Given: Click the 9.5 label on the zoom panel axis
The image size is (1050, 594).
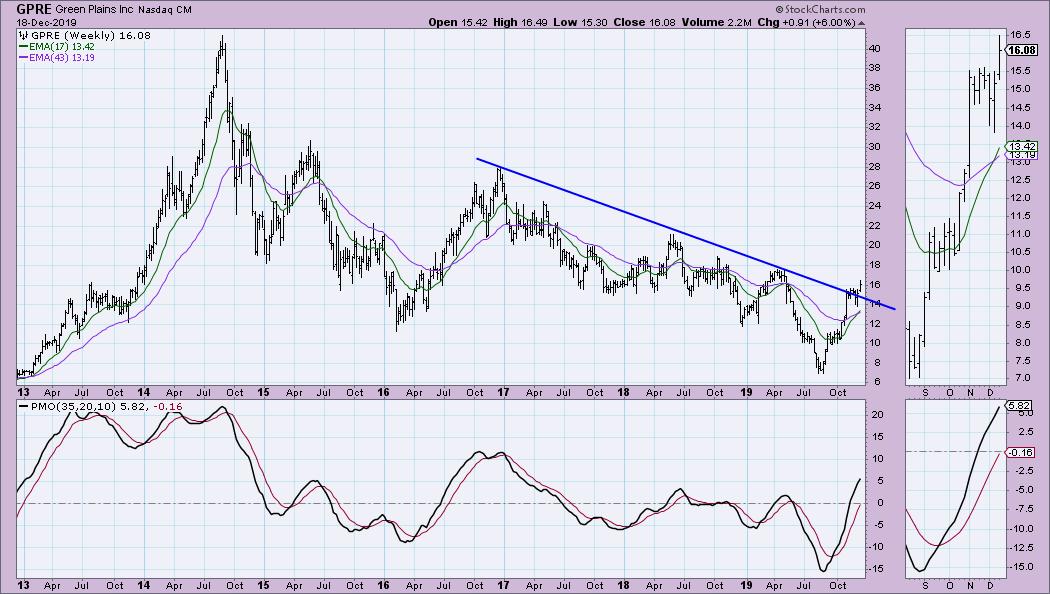Looking at the screenshot, I should click(x=1021, y=289).
